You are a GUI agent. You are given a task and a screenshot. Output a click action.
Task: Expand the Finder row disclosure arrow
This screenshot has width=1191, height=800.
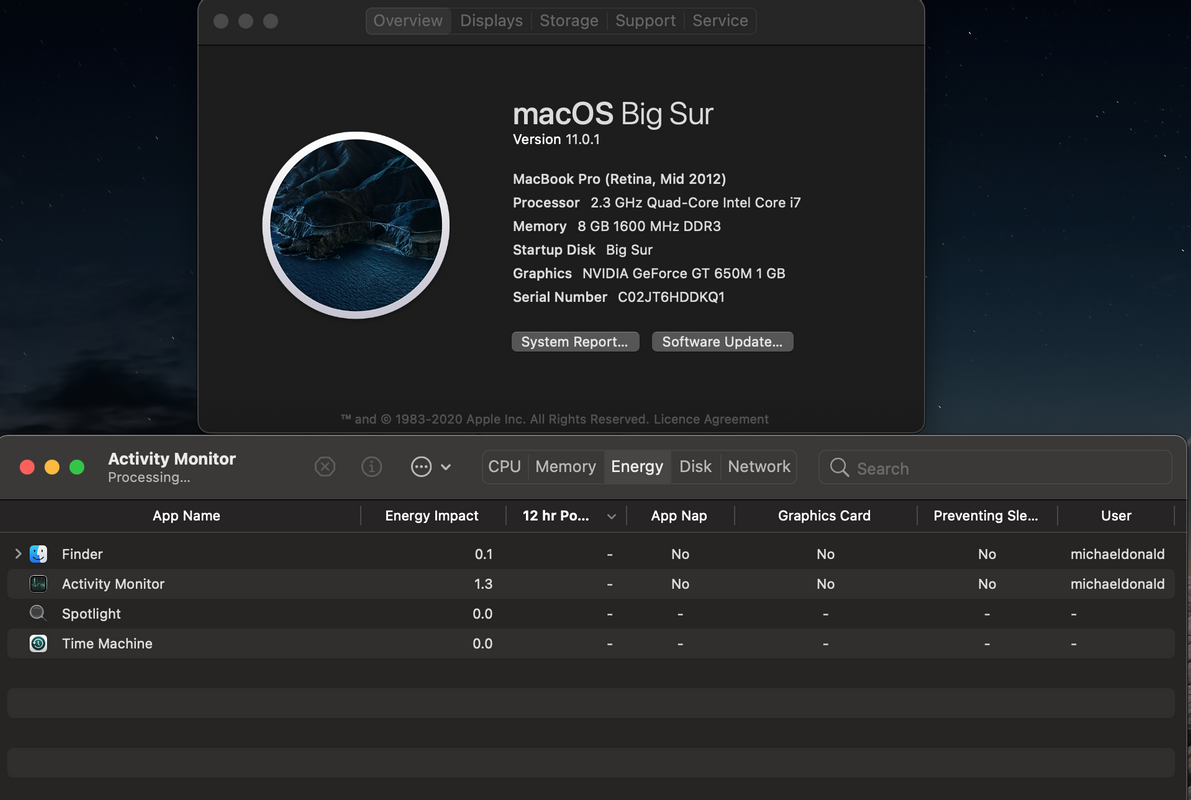tap(18, 554)
